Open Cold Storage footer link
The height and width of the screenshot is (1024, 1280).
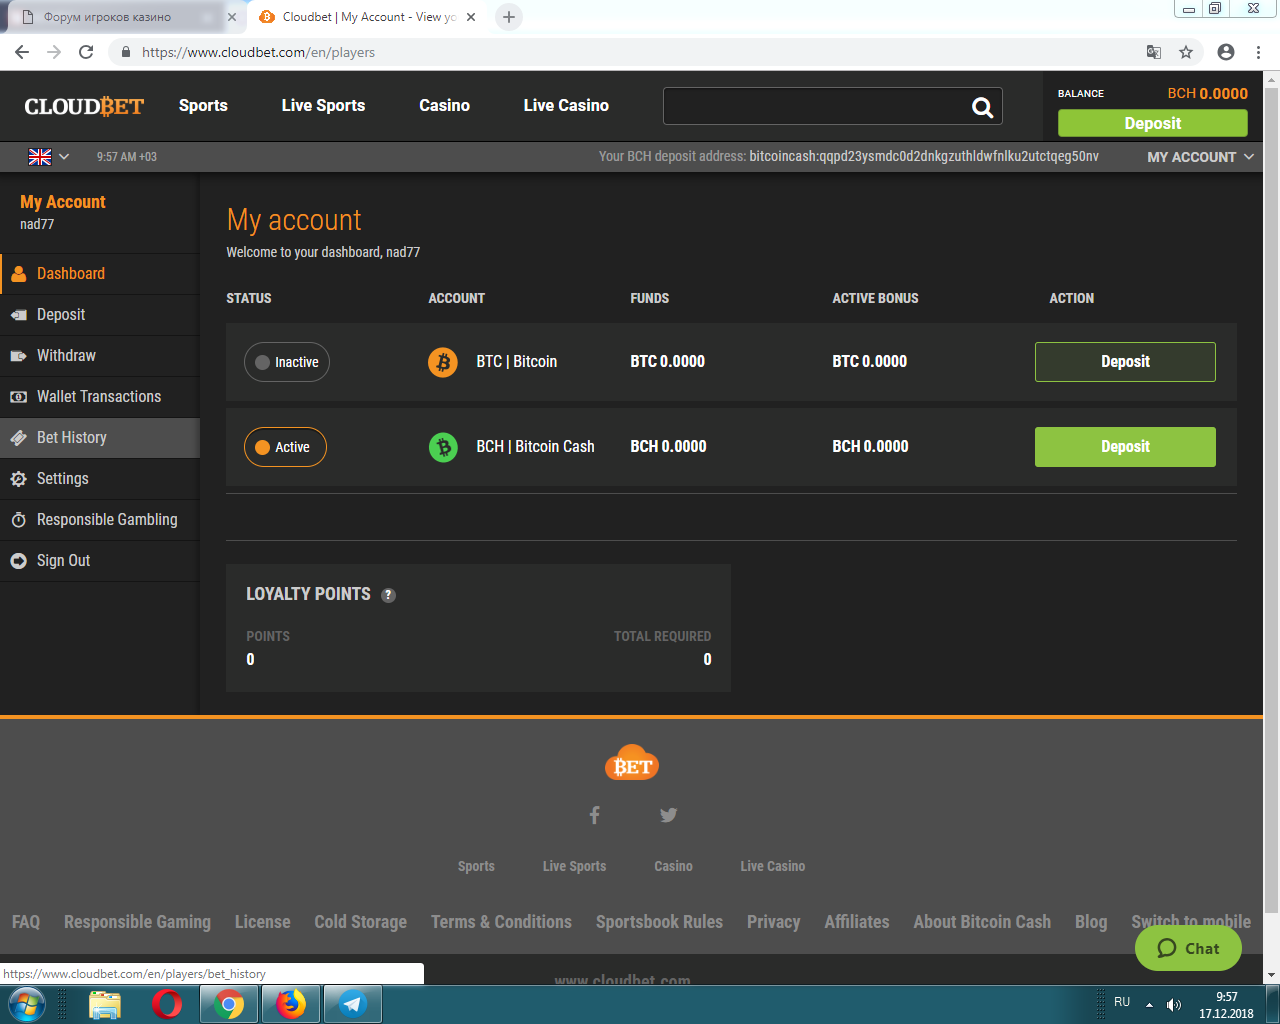(x=361, y=922)
